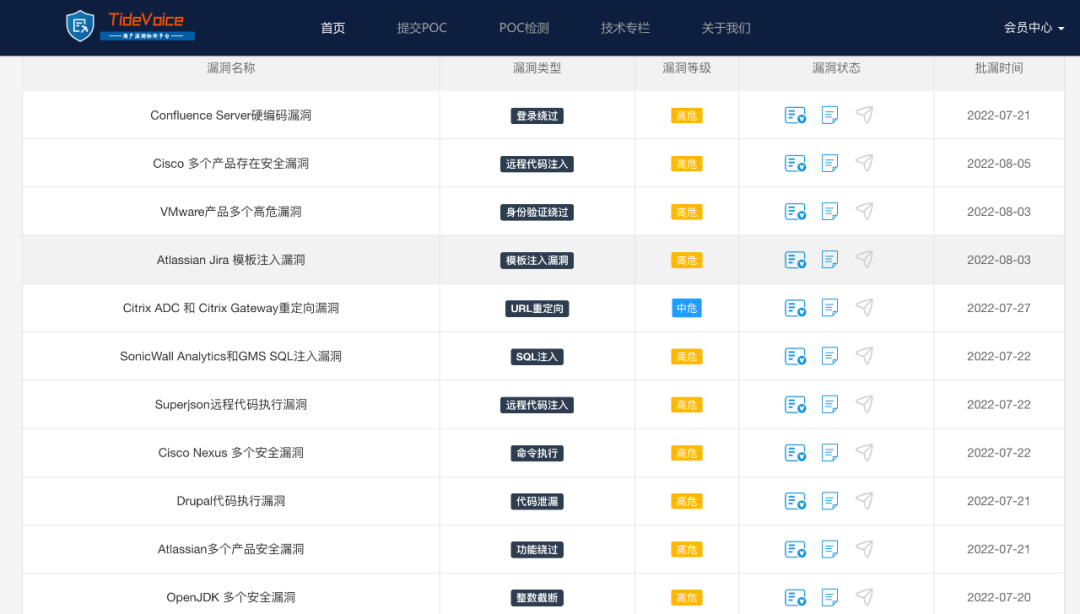Click the date 2022-08-05
Image resolution: width=1080 pixels, height=614 pixels.
(x=999, y=163)
